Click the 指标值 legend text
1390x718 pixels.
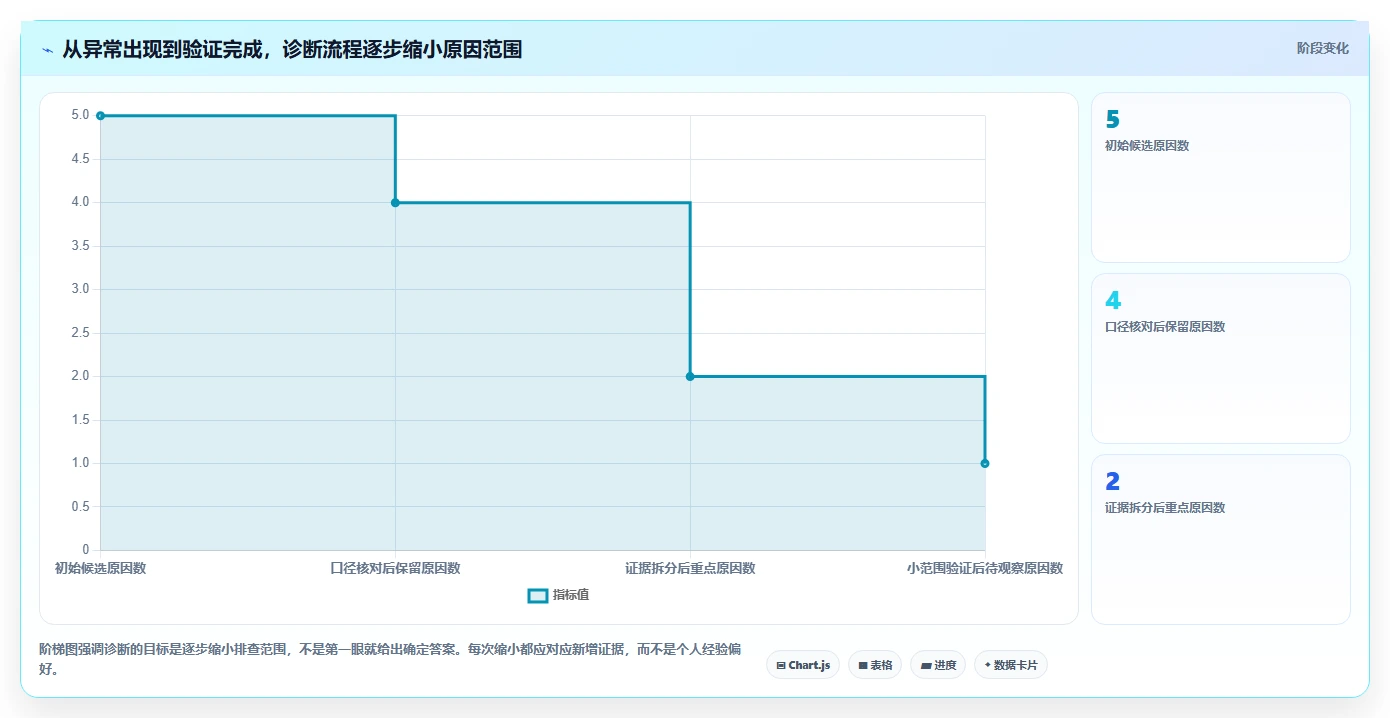[x=571, y=595]
